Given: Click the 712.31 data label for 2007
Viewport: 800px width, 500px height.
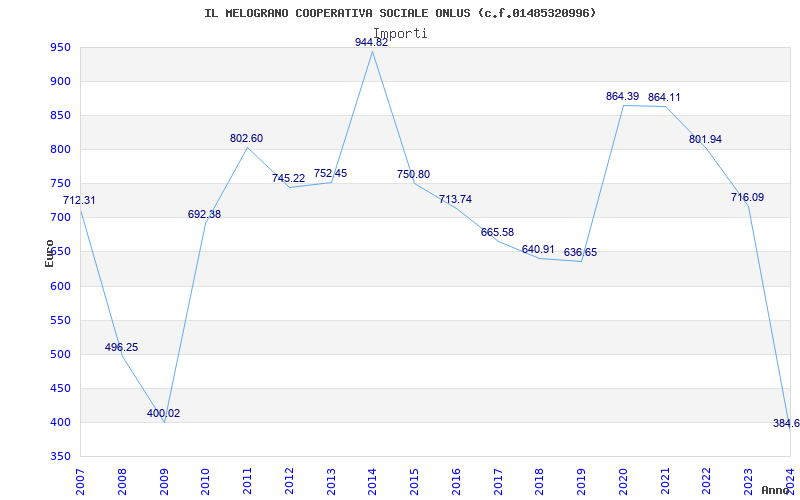Looking at the screenshot, I should [79, 201].
